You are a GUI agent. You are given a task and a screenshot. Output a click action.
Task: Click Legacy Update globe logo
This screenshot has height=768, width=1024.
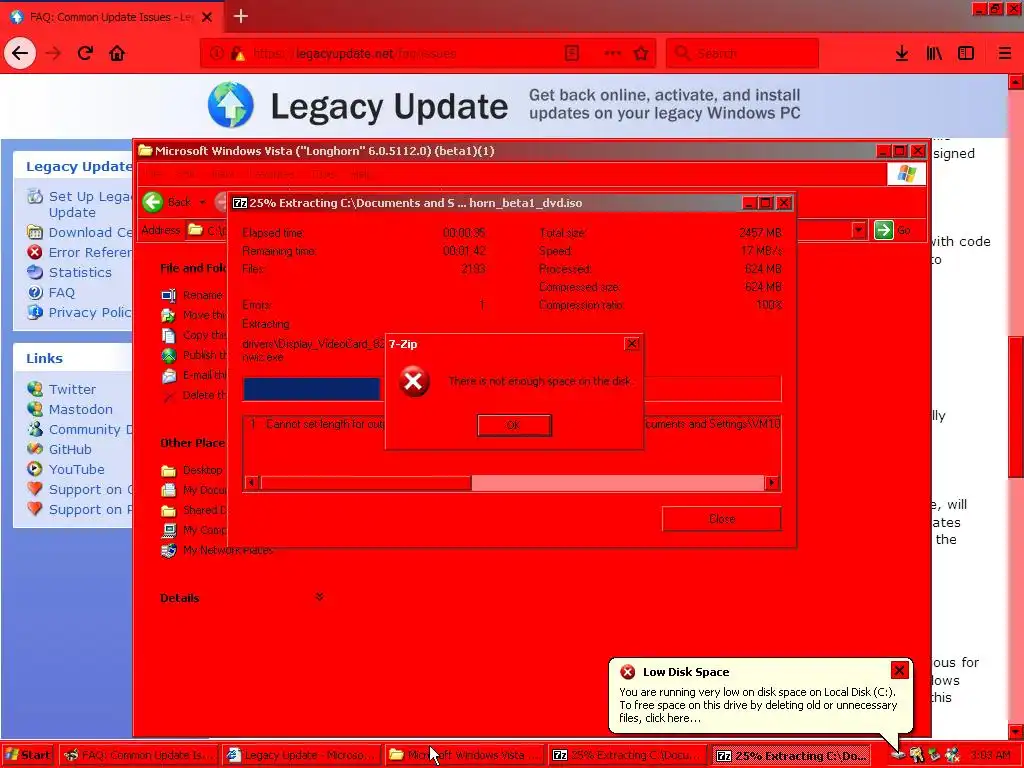[231, 105]
